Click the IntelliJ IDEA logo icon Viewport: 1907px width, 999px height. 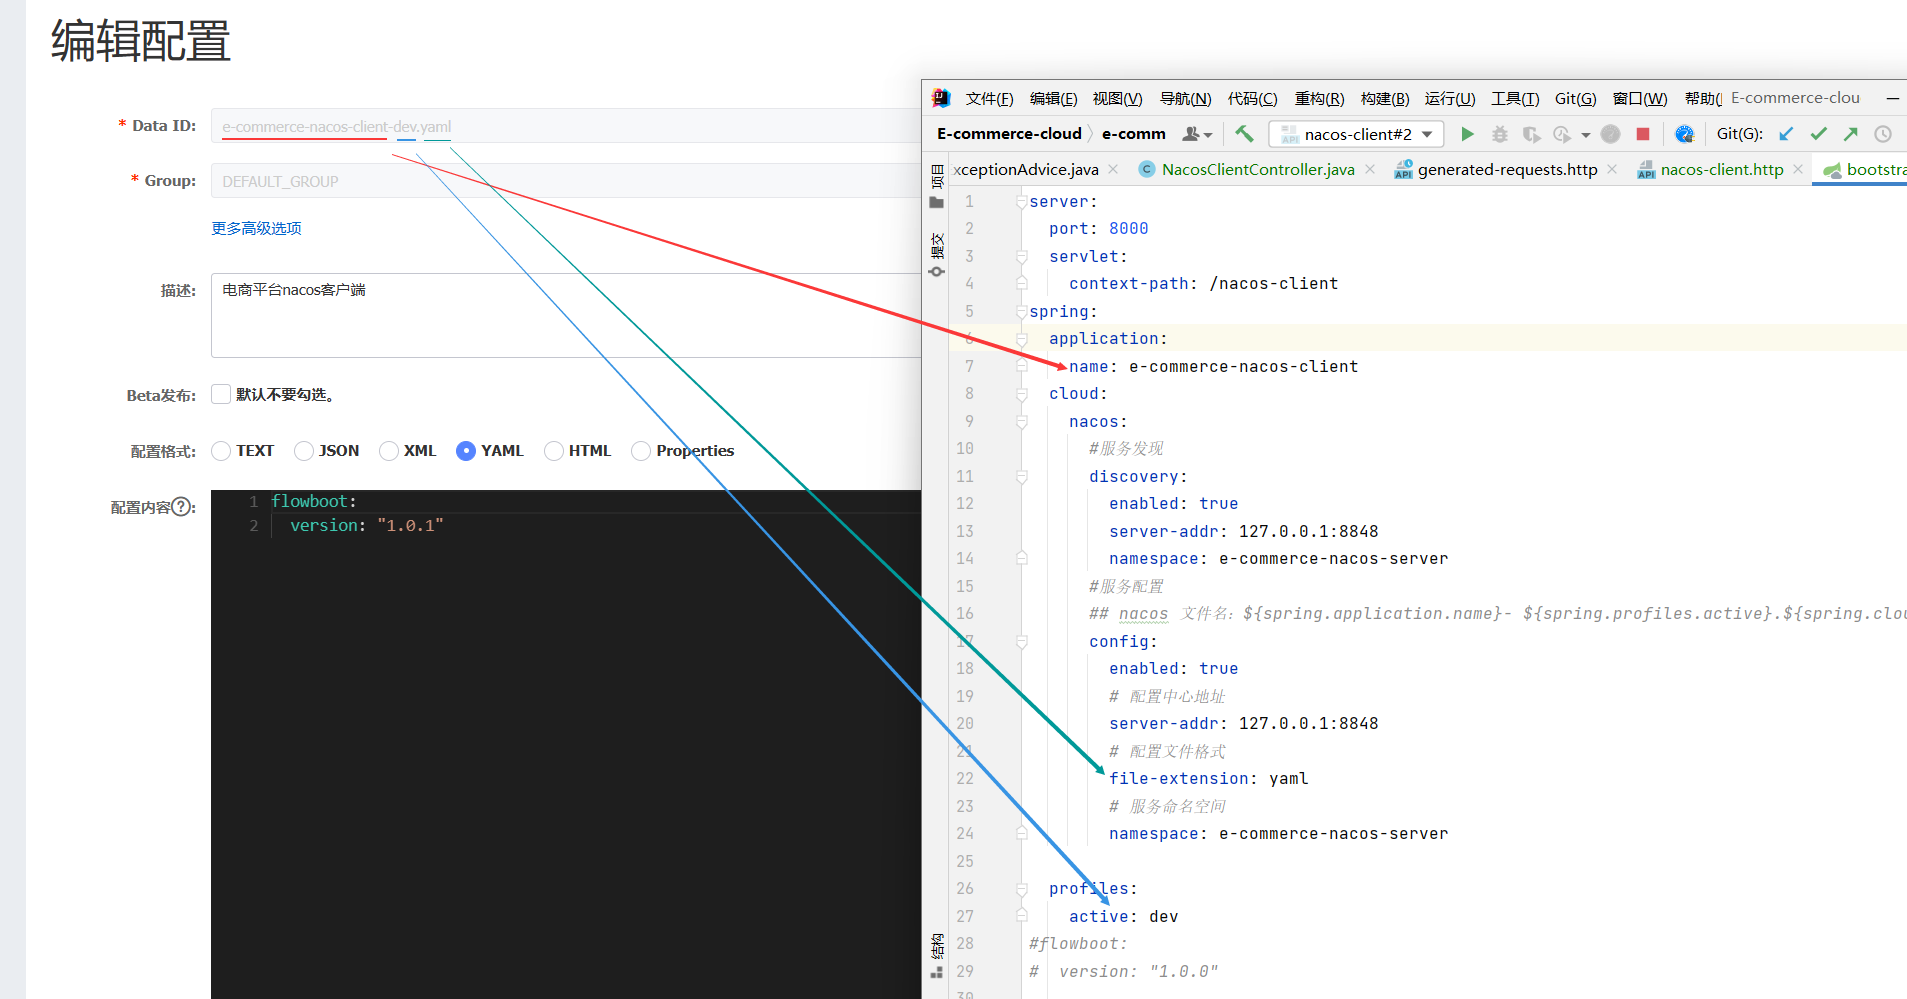pyautogui.click(x=940, y=98)
